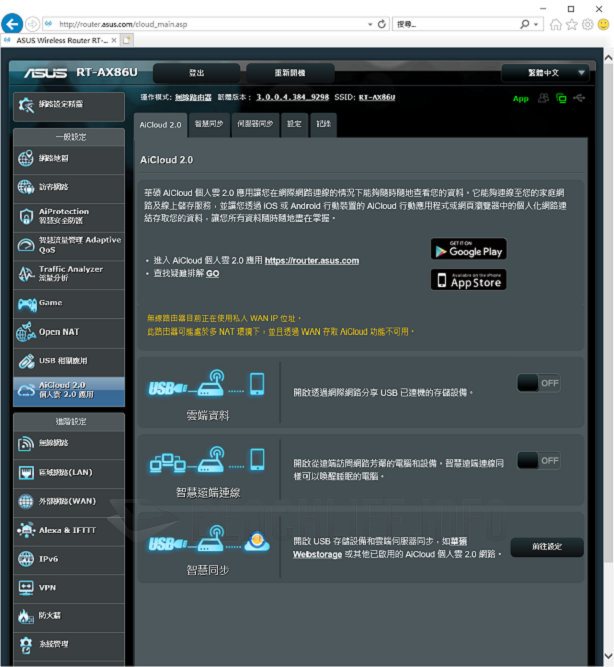Click the browser forward arrow button

point(32,24)
